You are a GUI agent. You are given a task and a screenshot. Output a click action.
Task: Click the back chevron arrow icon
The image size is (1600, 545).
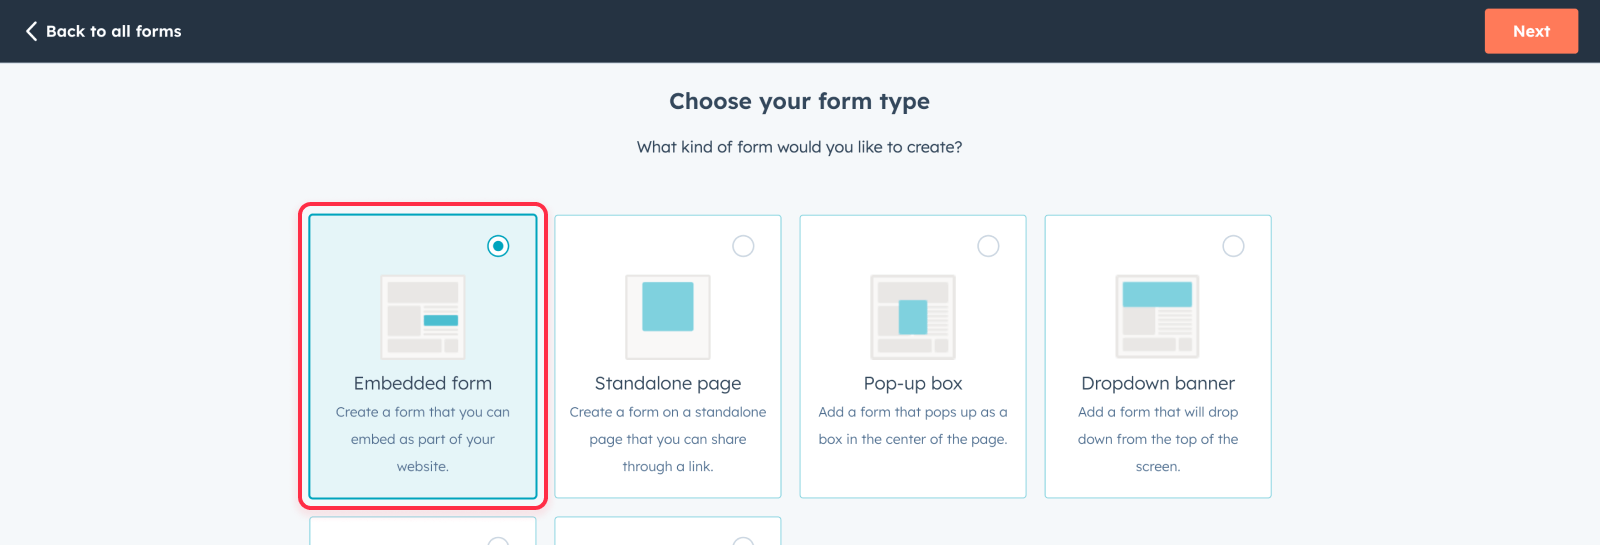coord(31,31)
